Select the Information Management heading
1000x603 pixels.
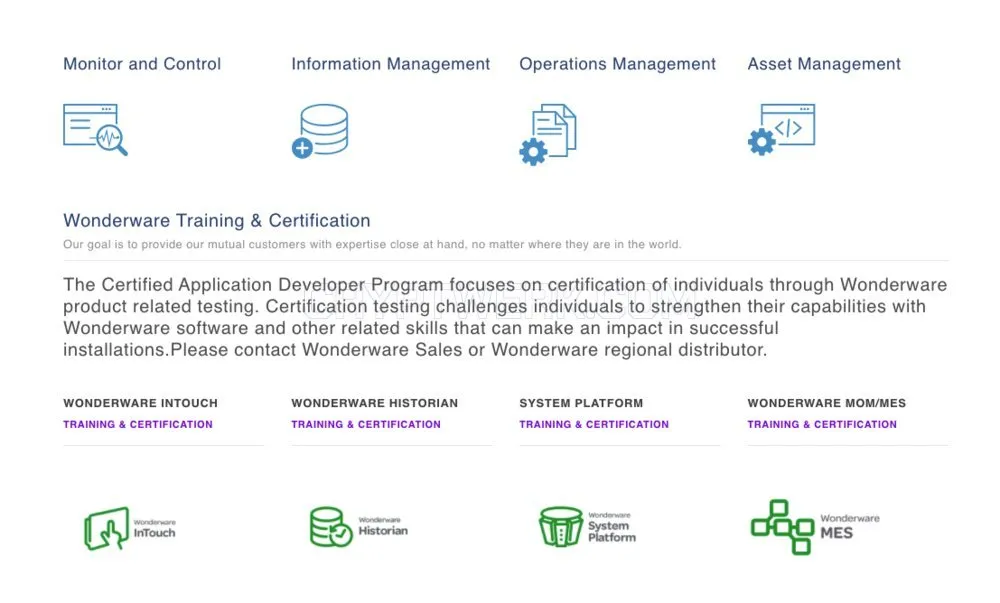pyautogui.click(x=391, y=64)
